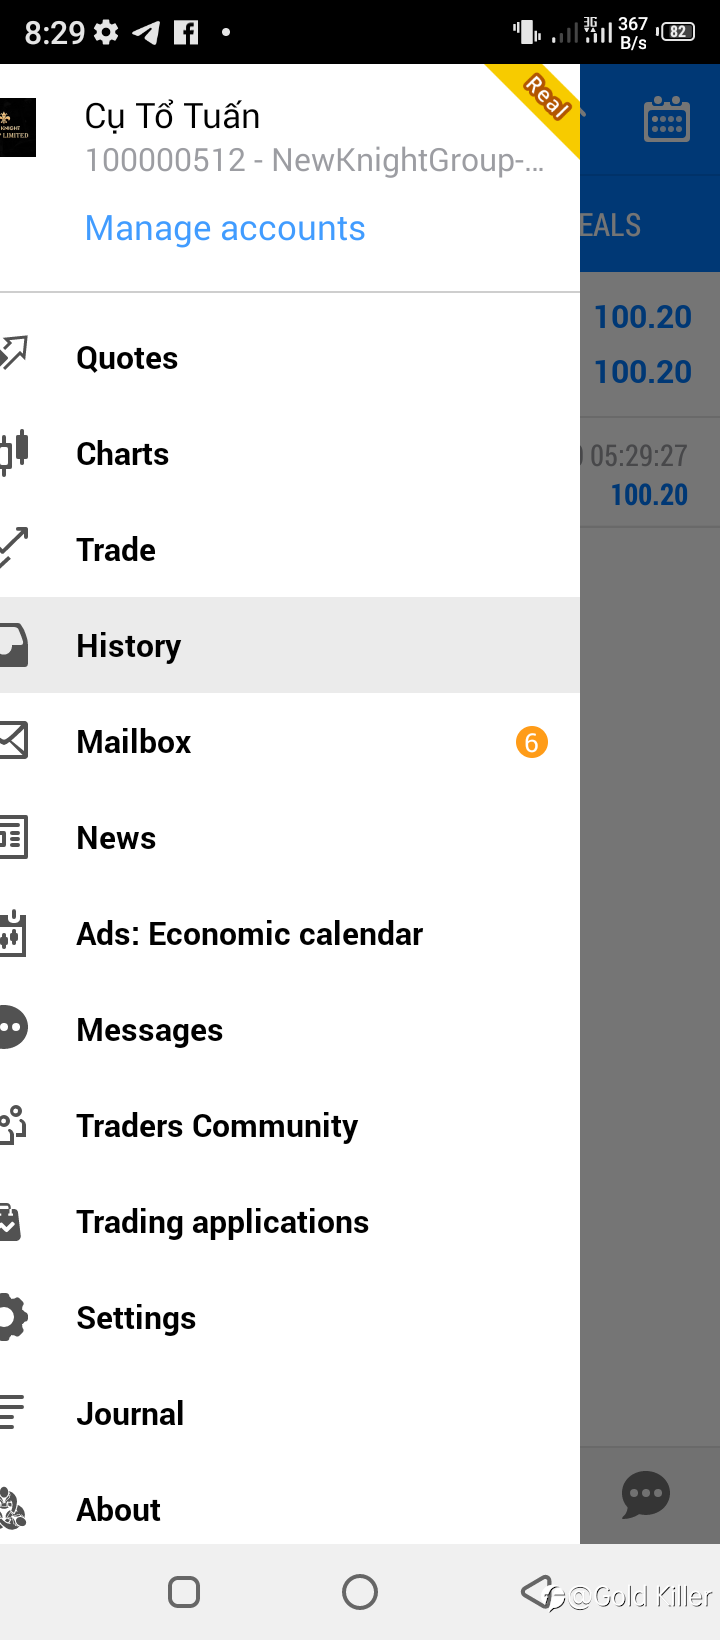Image resolution: width=720 pixels, height=1640 pixels.
Task: Select the Journal menu item
Action: [130, 1414]
